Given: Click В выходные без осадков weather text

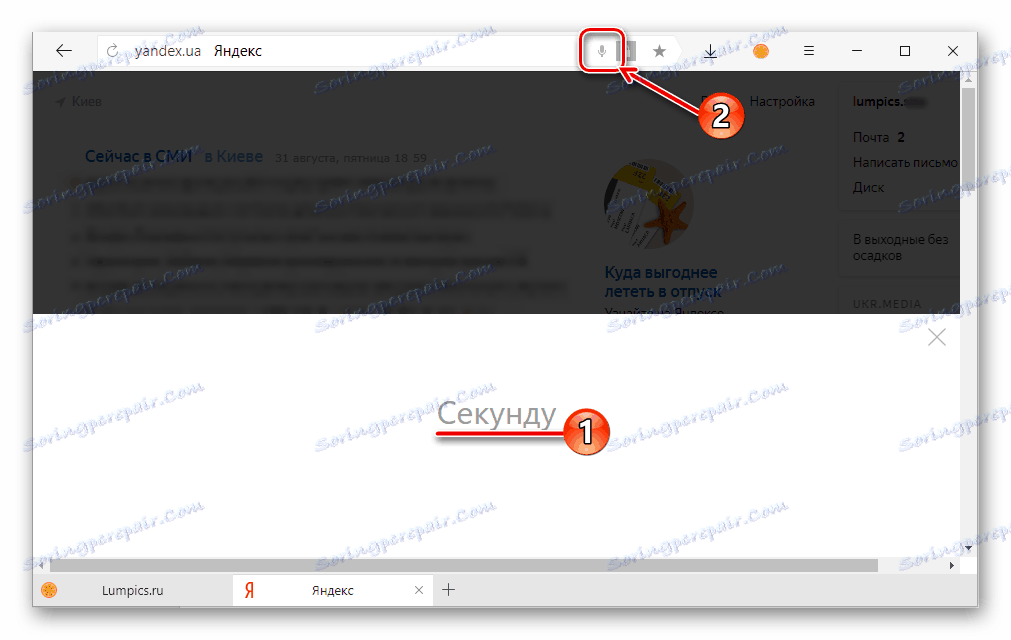Looking at the screenshot, I should point(900,247).
